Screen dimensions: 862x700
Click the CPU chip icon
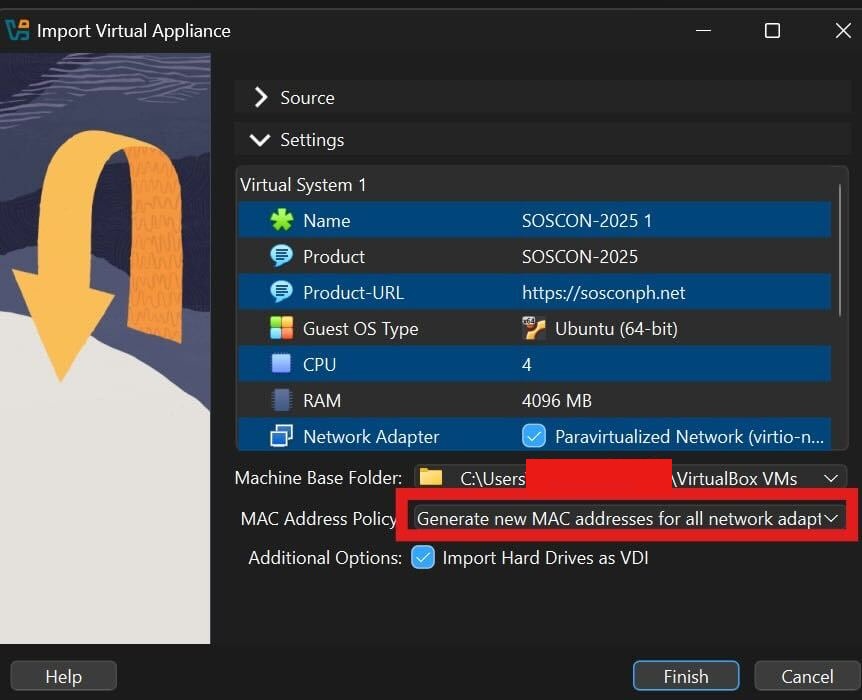point(282,365)
